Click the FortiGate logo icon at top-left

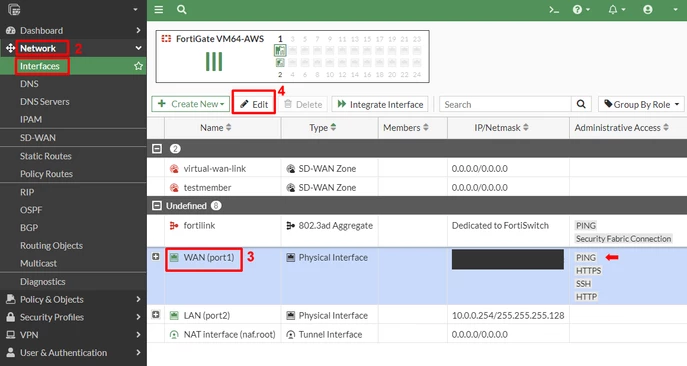tap(14, 9)
